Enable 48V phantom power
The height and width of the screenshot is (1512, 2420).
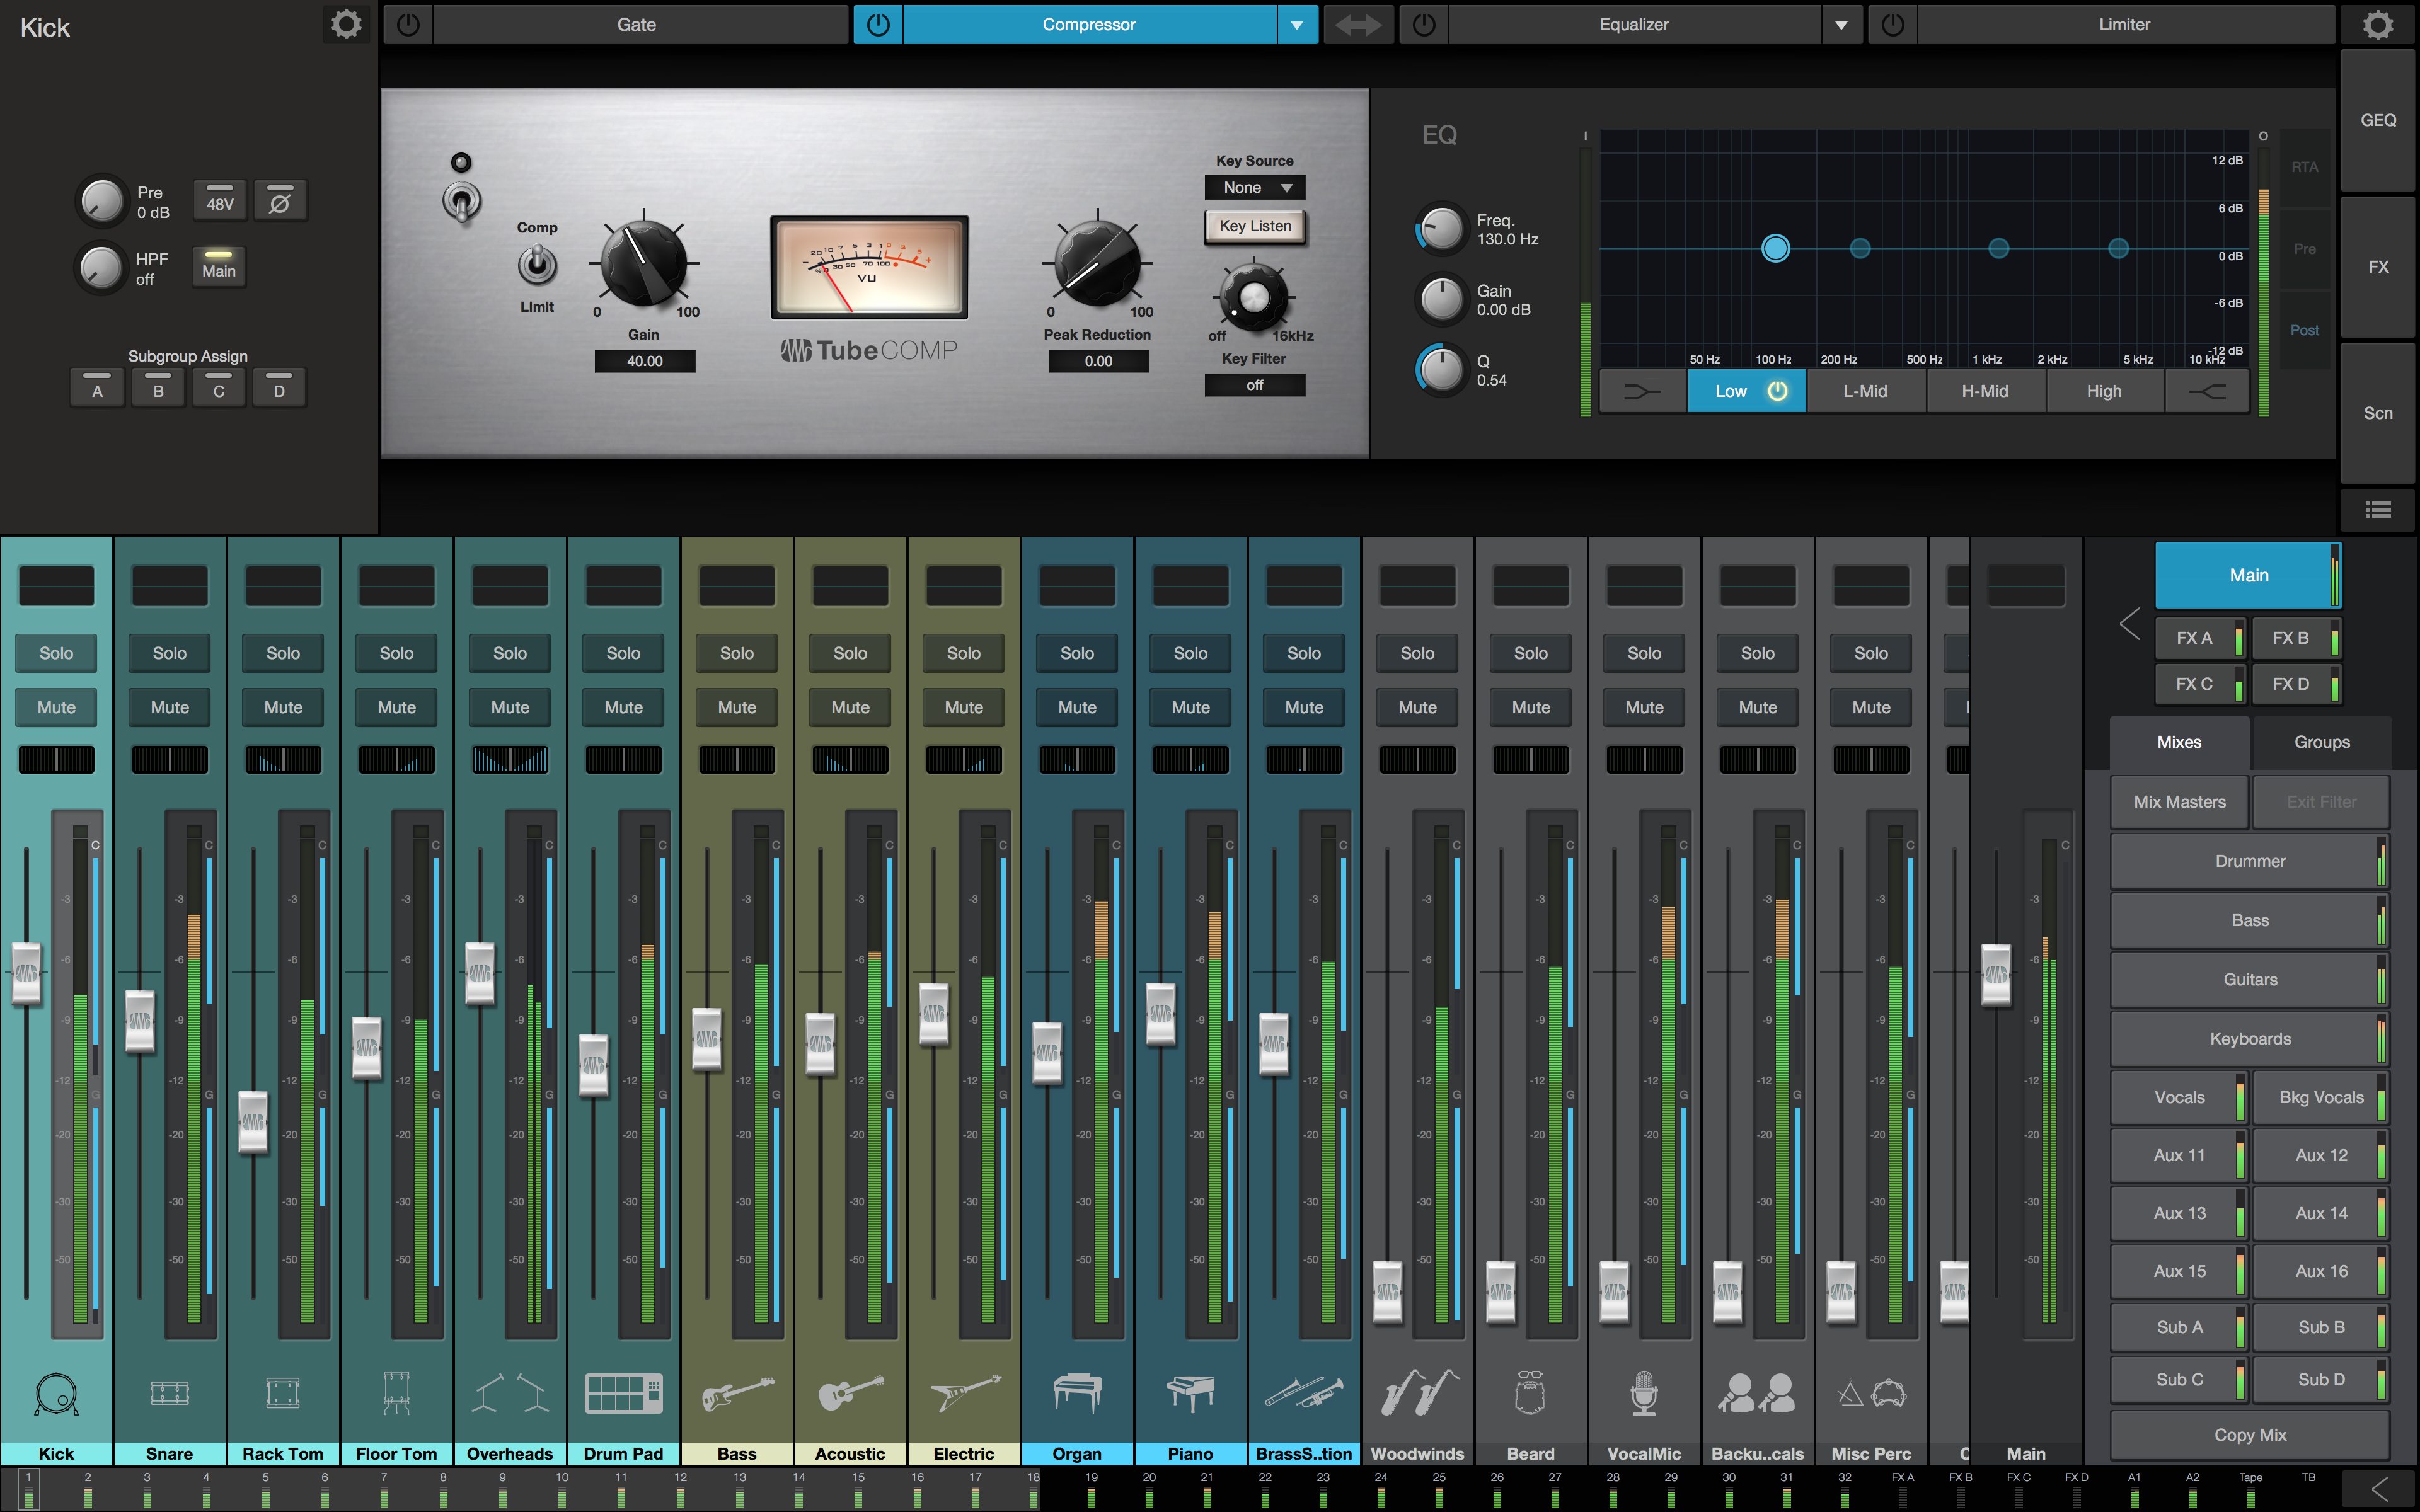(x=220, y=201)
